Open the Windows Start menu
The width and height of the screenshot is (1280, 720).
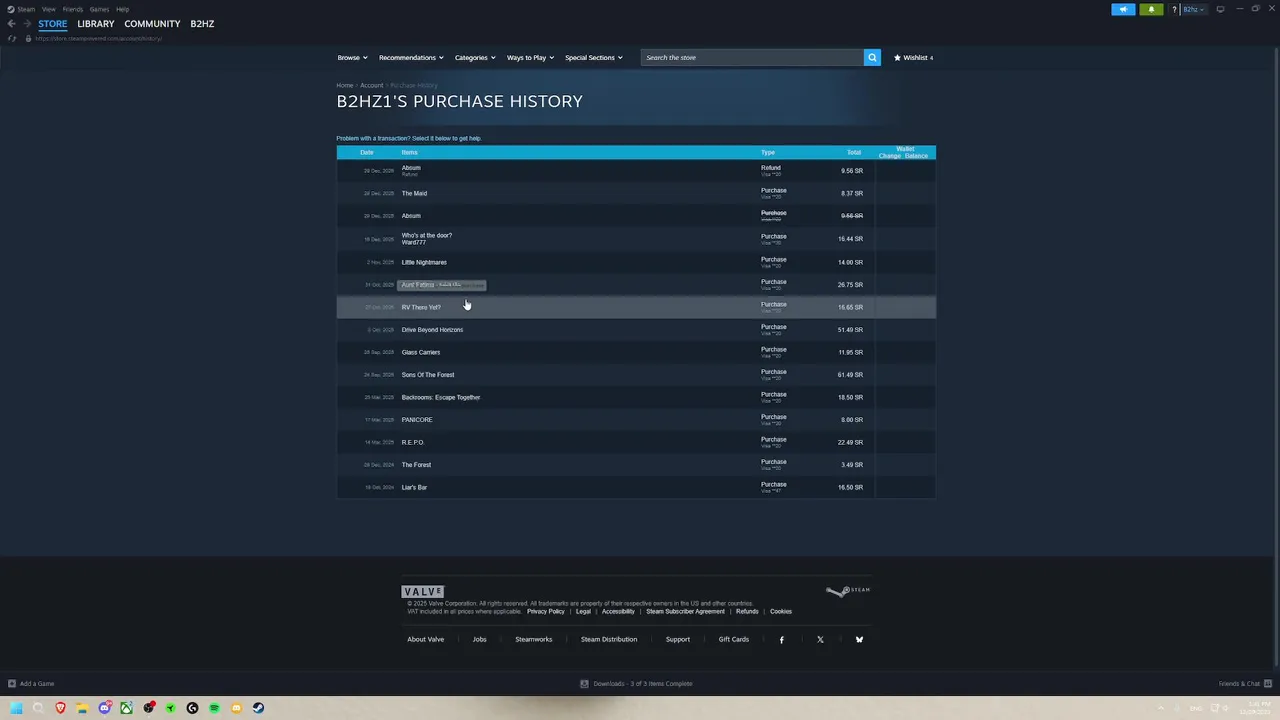(16, 708)
